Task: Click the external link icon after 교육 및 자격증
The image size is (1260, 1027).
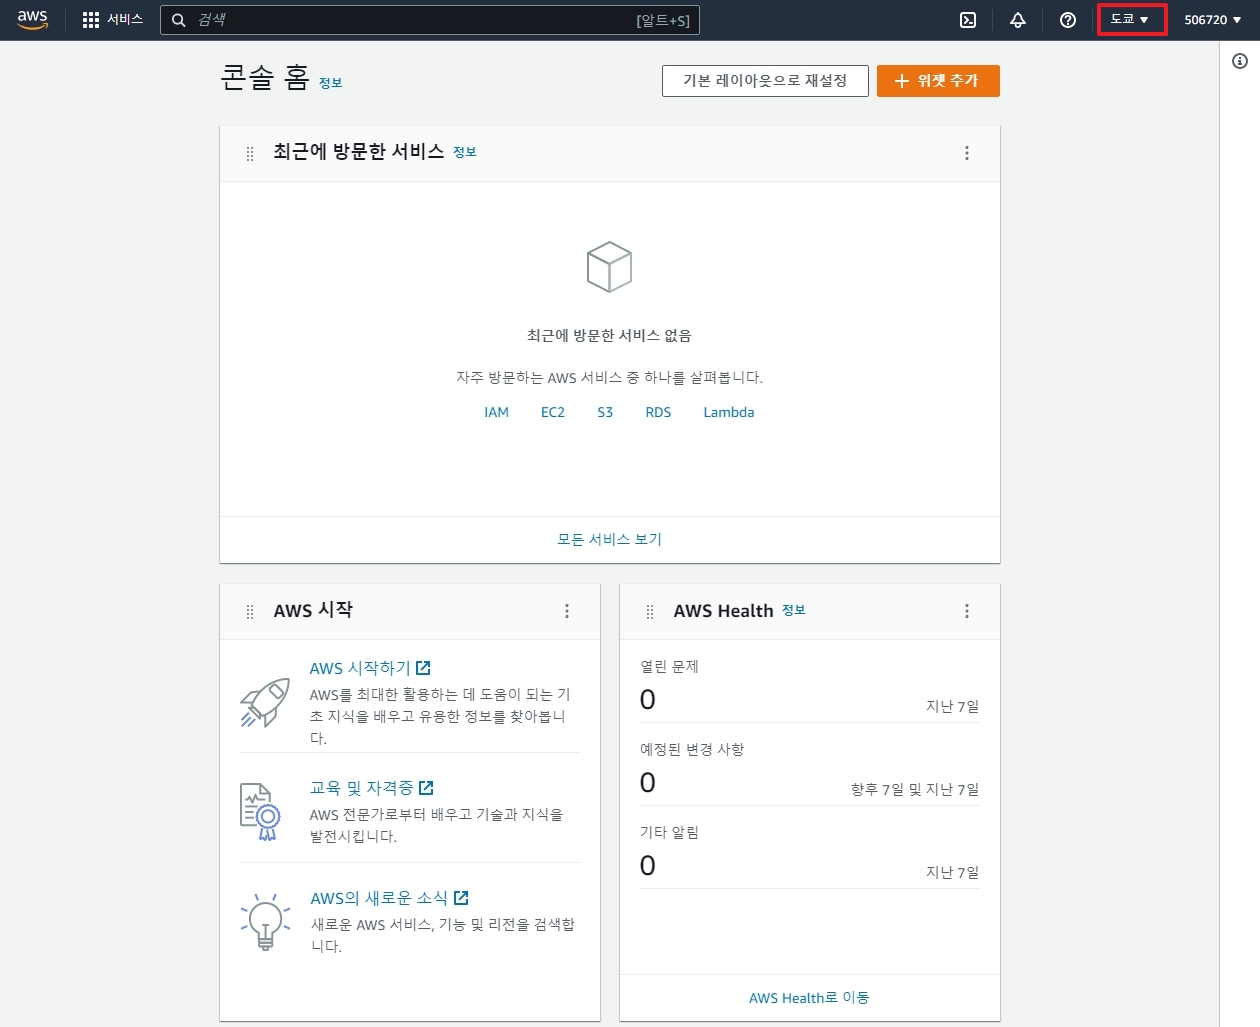Action: (426, 788)
